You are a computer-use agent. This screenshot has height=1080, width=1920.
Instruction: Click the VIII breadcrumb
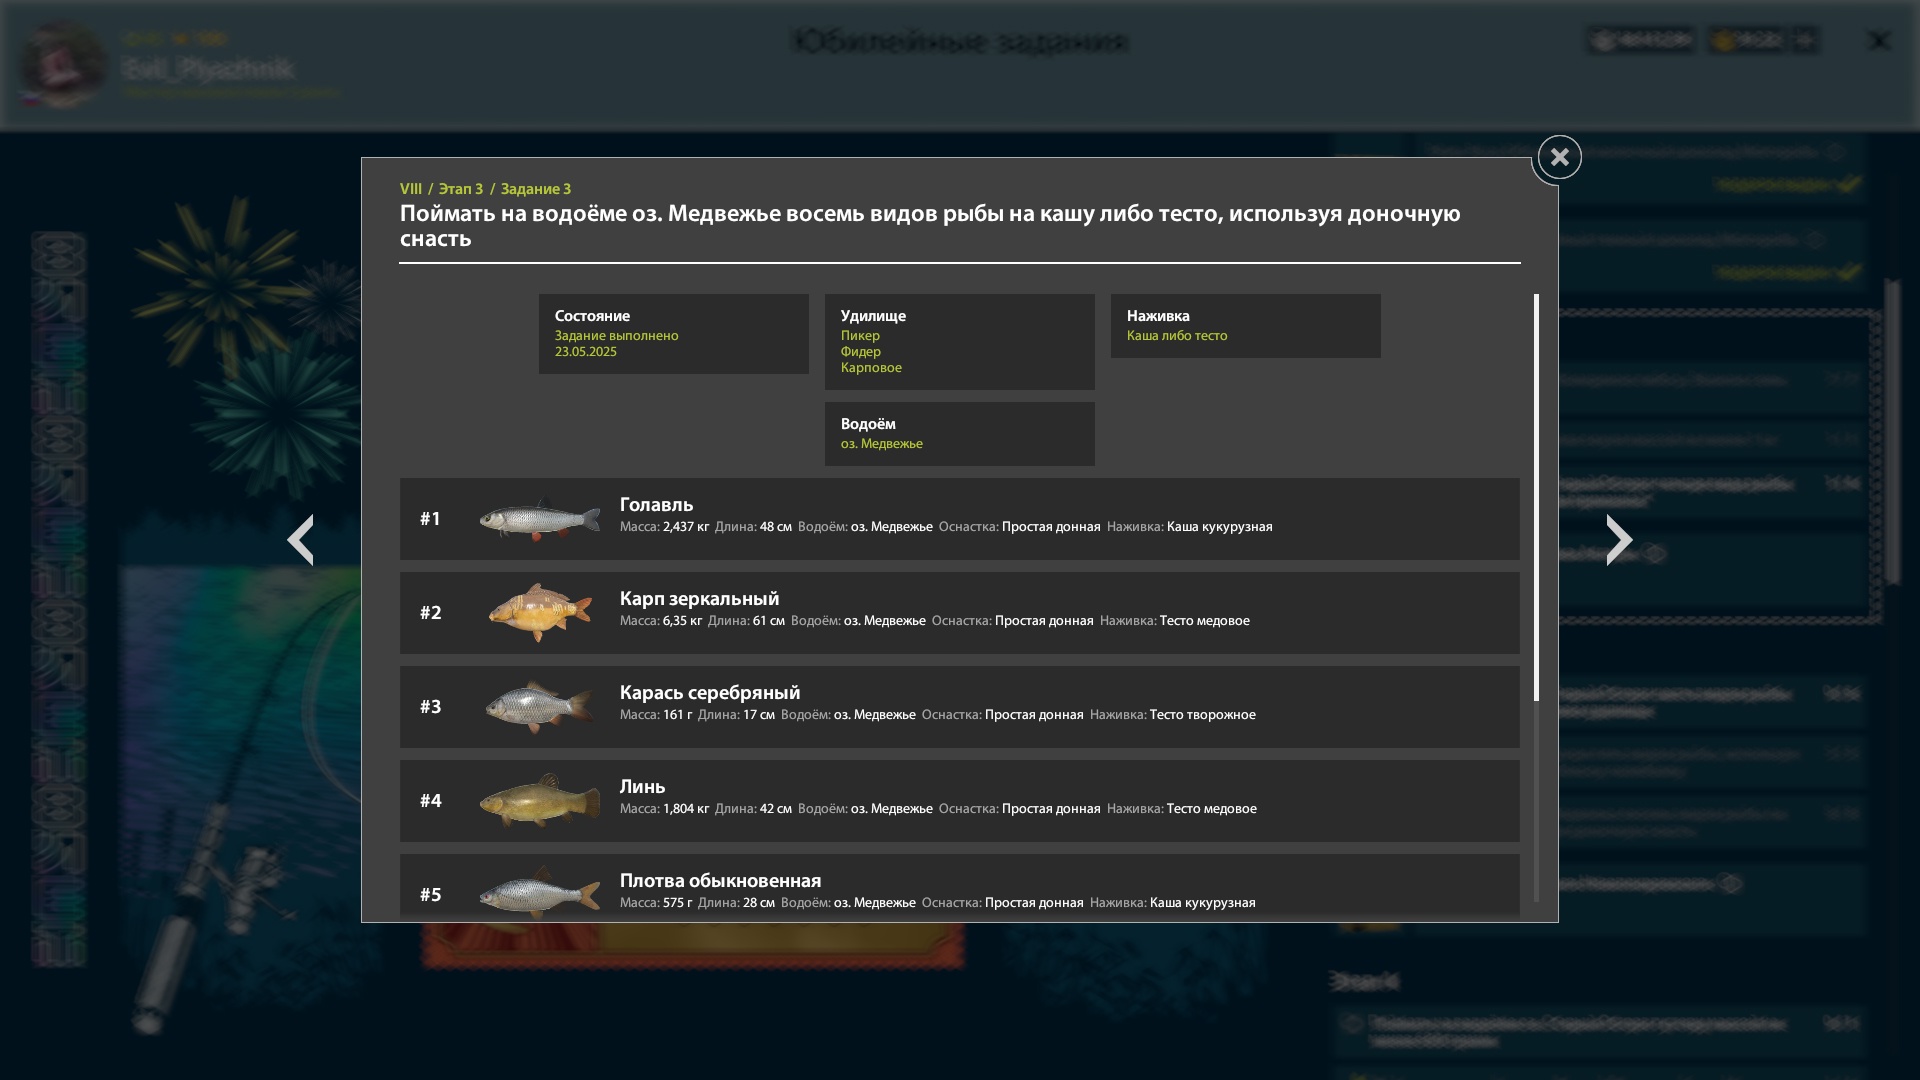coord(411,189)
